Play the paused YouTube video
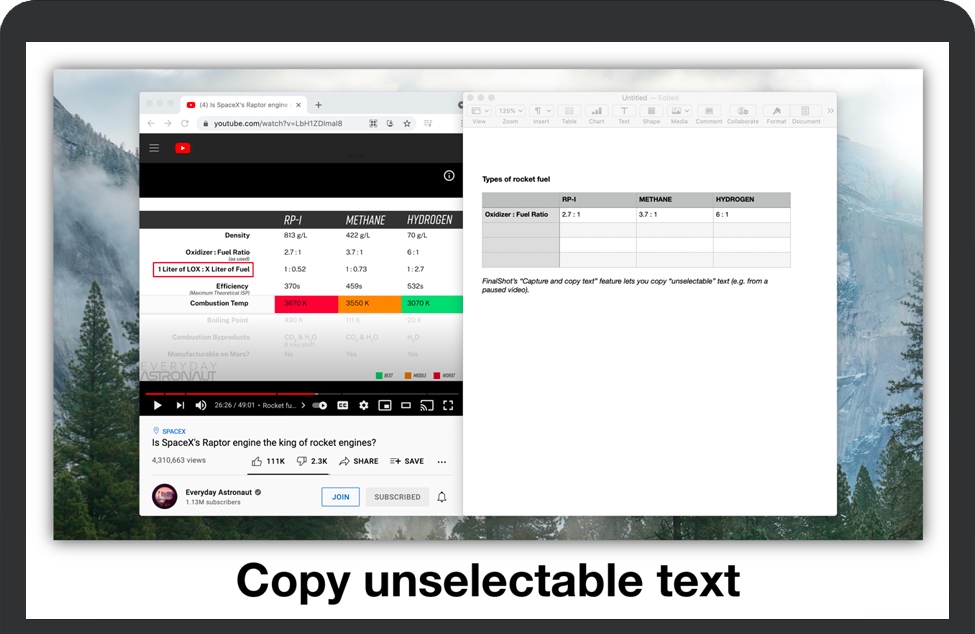The image size is (975, 634). tap(157, 405)
